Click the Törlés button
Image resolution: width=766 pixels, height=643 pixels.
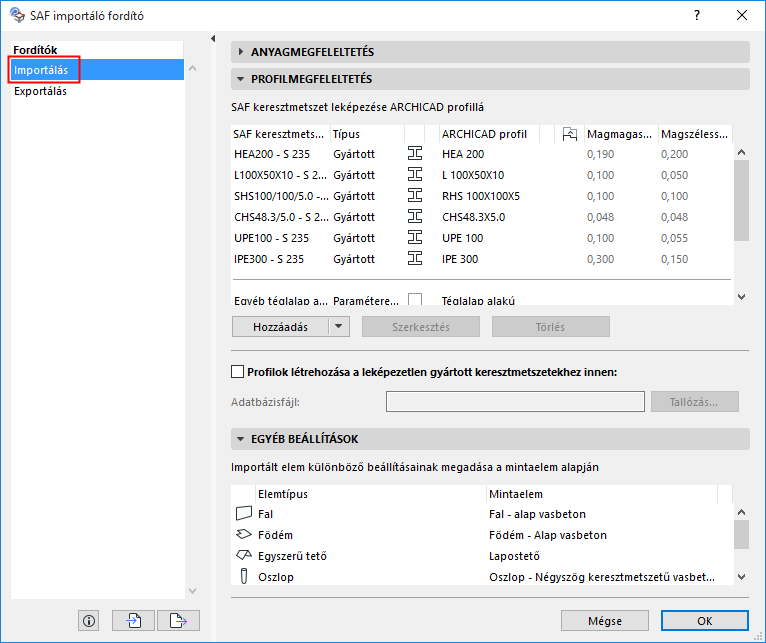point(551,326)
